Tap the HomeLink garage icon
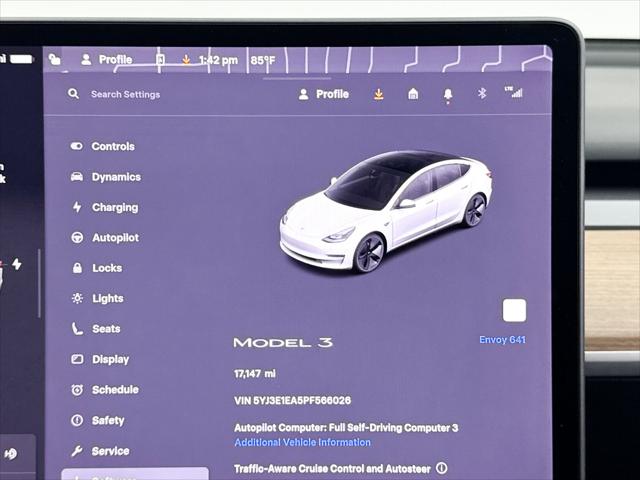 [413, 94]
